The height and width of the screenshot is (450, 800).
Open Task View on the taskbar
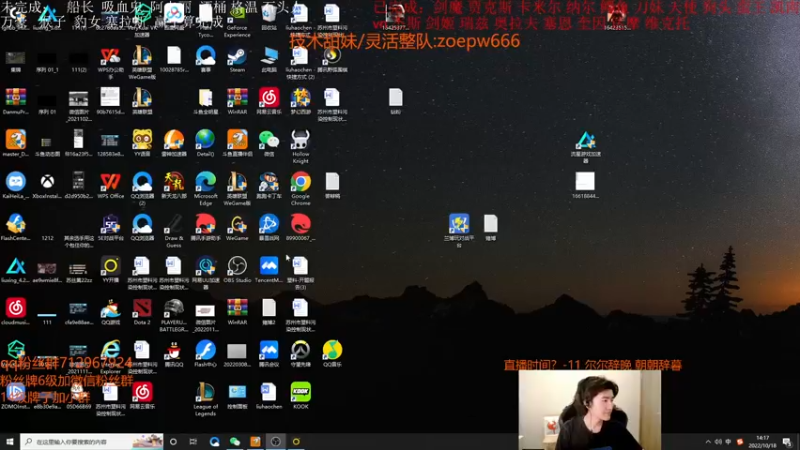tap(193, 441)
